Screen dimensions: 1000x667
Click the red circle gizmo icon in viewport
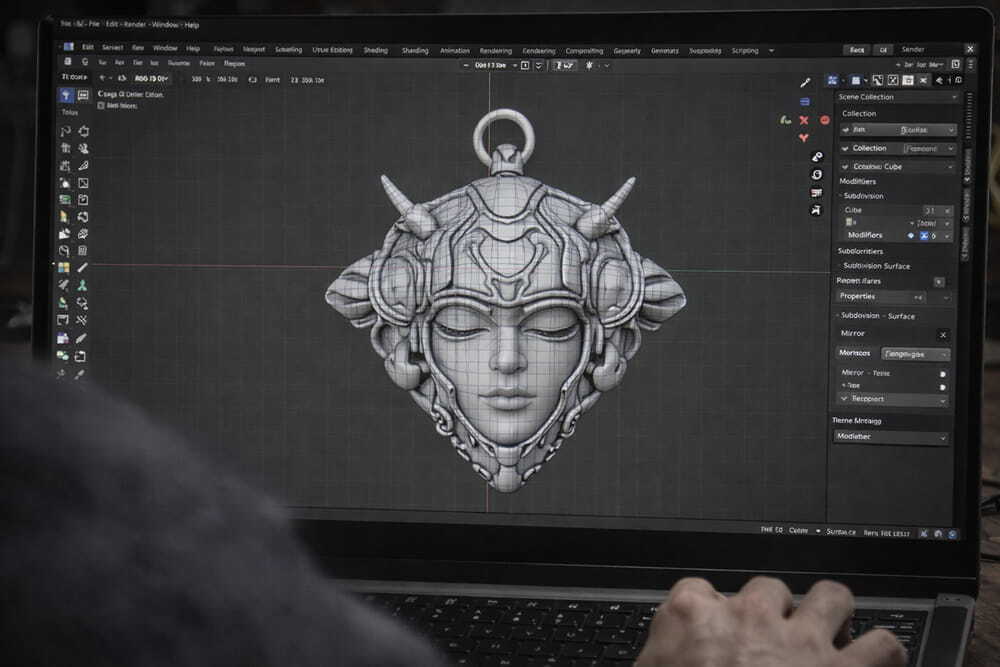click(x=825, y=120)
